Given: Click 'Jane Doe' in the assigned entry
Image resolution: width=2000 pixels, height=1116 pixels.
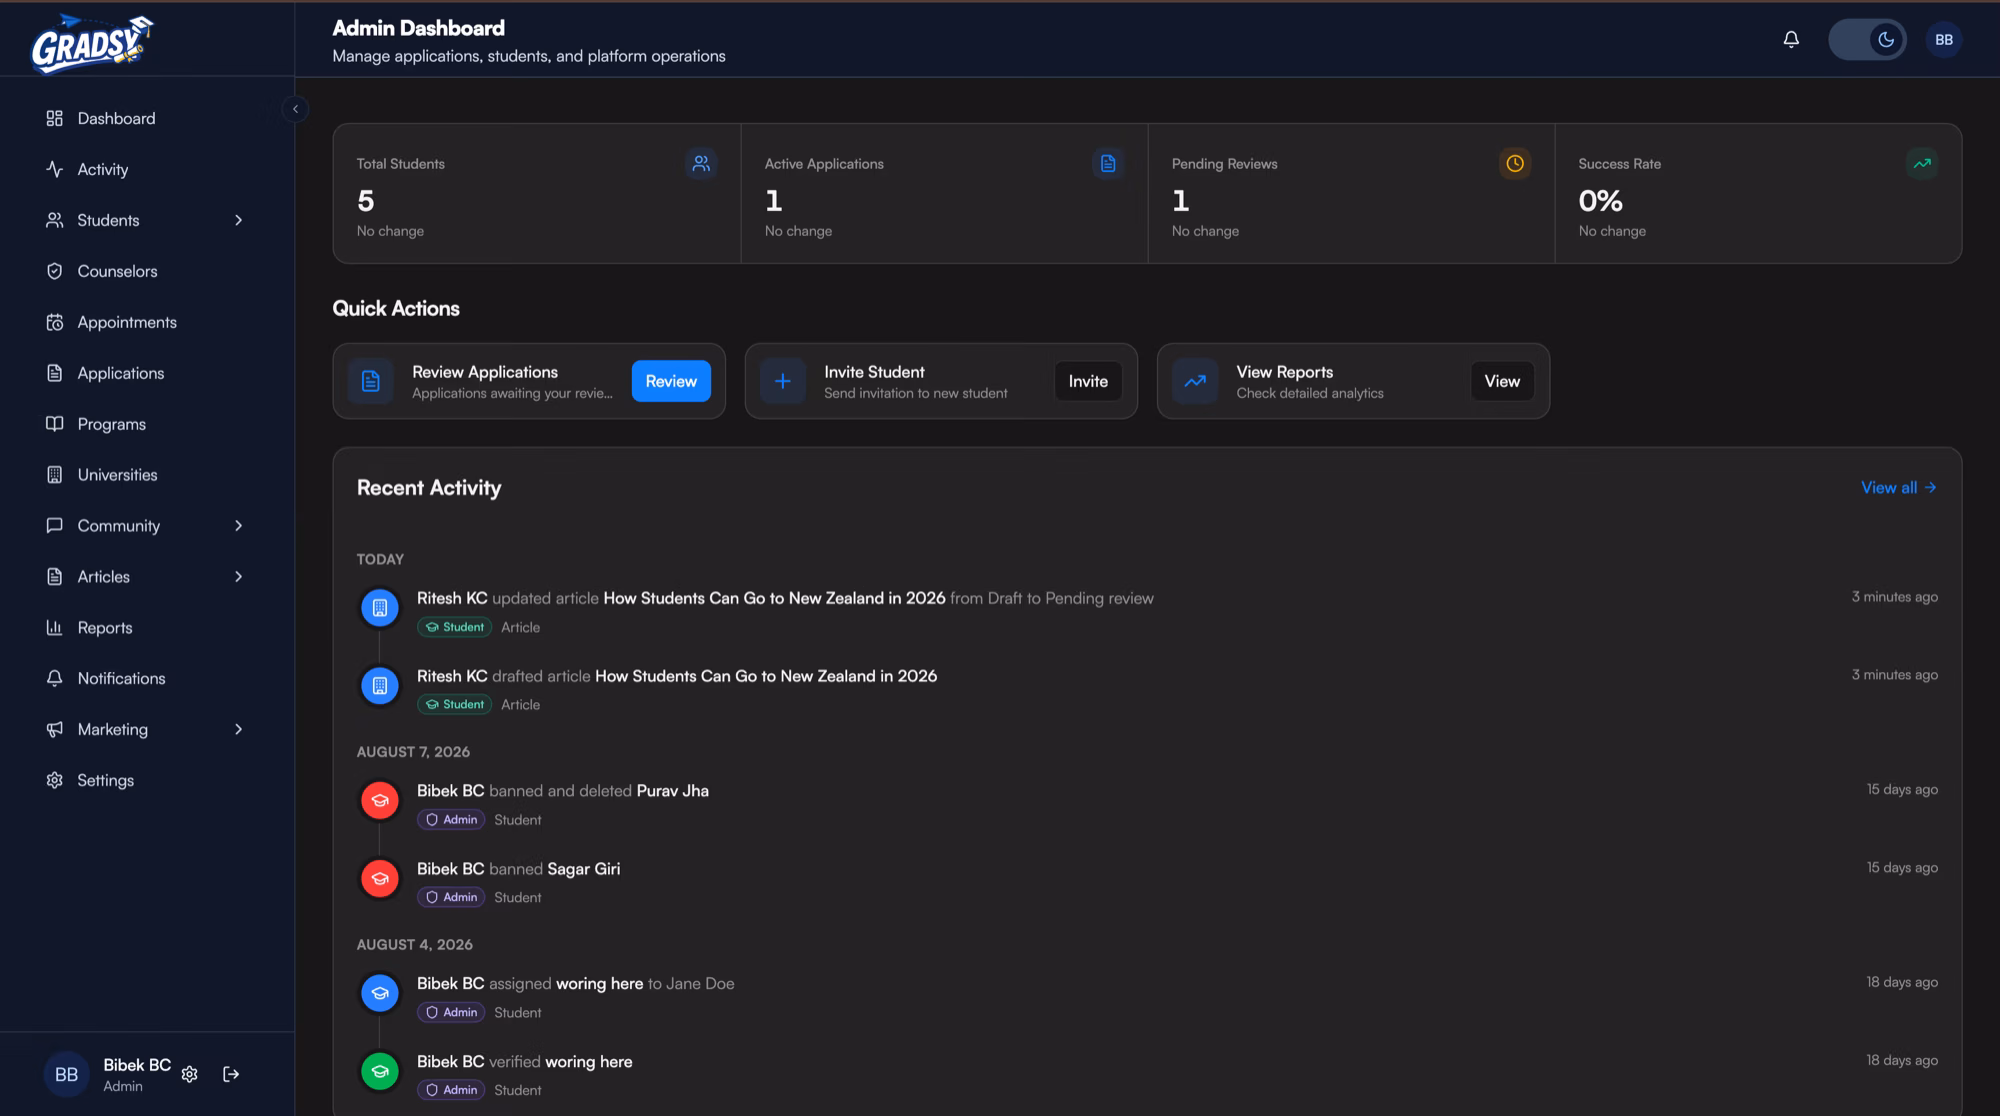Looking at the screenshot, I should (700, 984).
